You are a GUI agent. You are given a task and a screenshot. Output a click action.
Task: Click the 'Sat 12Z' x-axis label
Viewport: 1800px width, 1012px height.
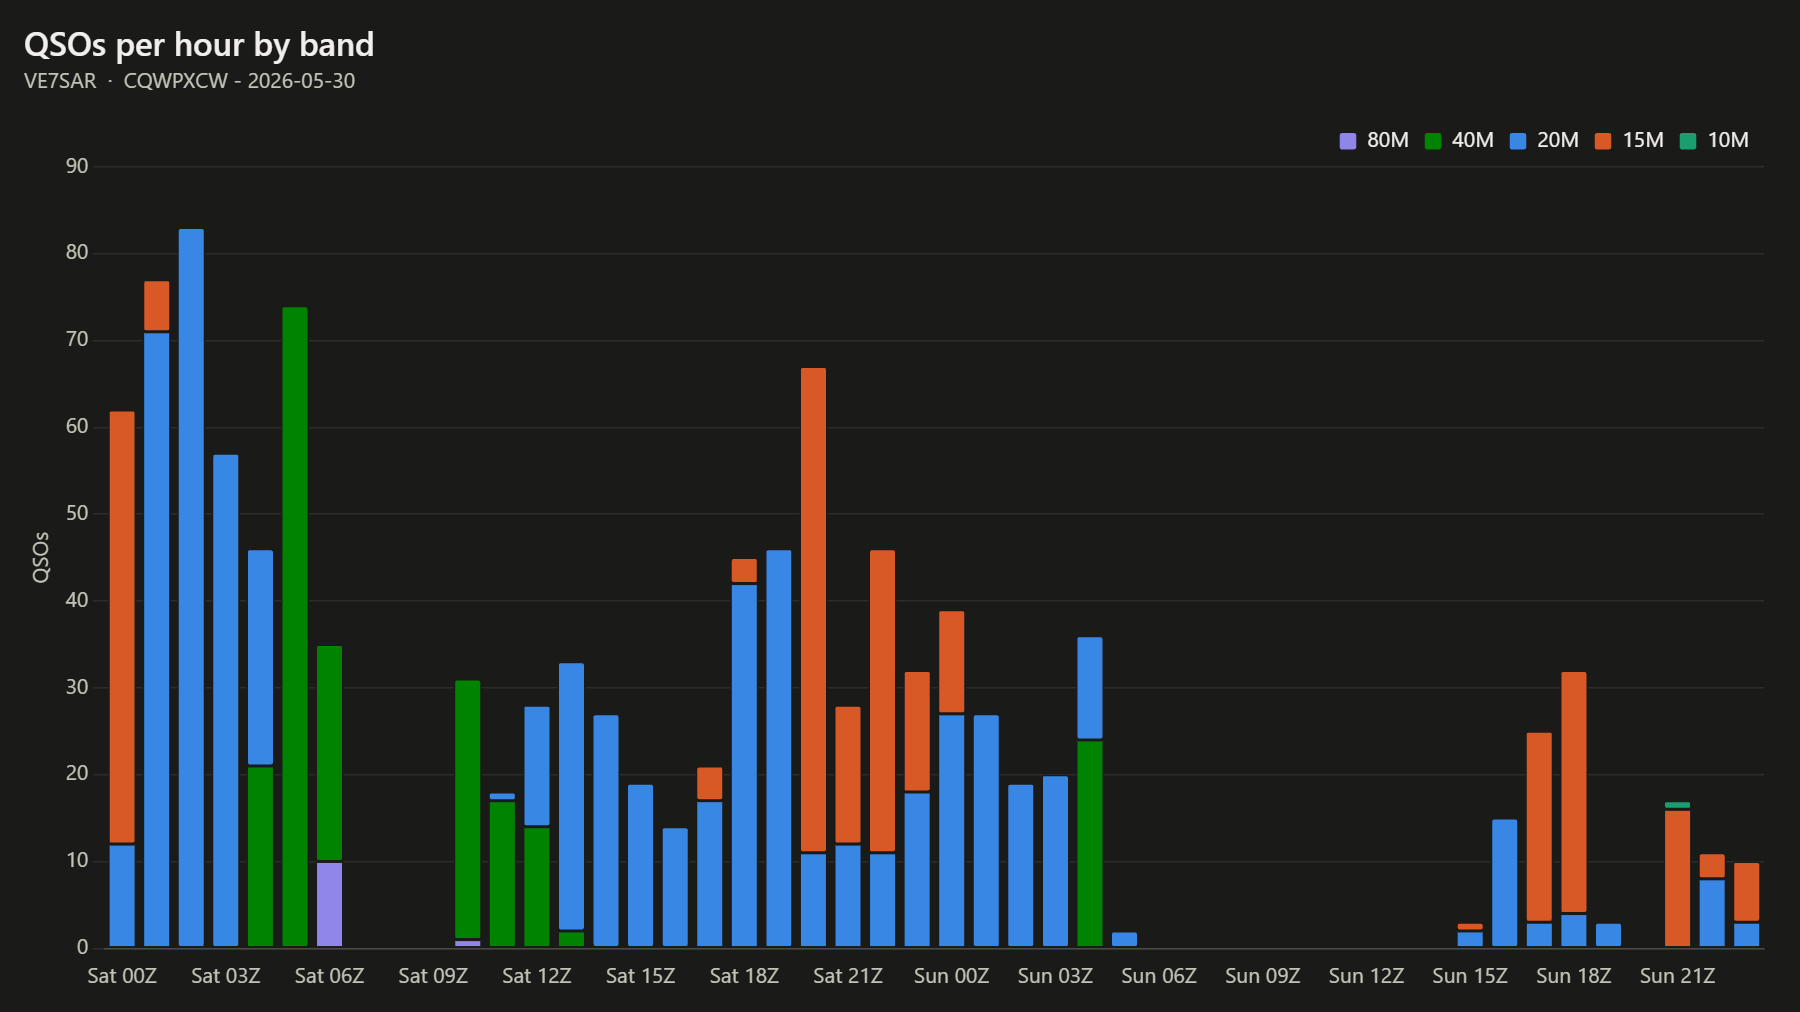537,976
